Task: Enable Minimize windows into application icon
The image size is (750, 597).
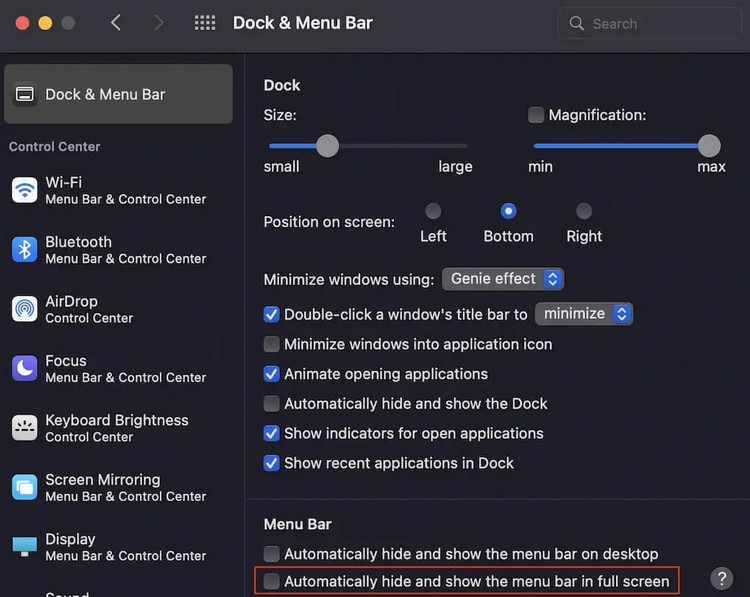Action: (x=271, y=344)
